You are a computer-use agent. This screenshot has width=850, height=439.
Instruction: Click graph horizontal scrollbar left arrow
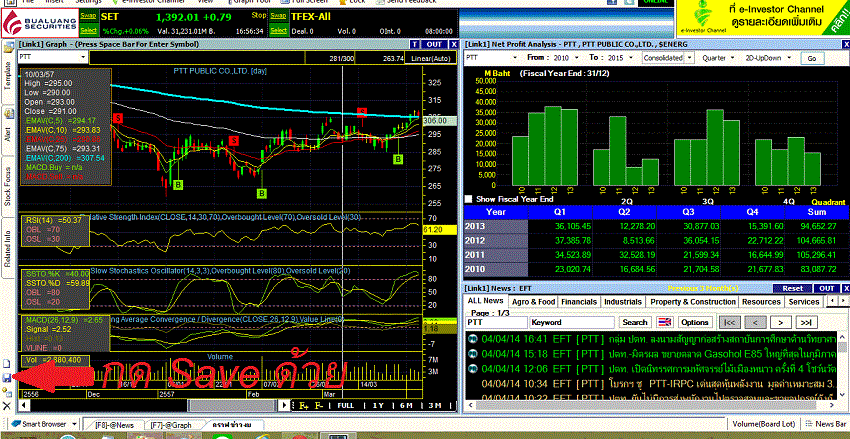click(23, 405)
